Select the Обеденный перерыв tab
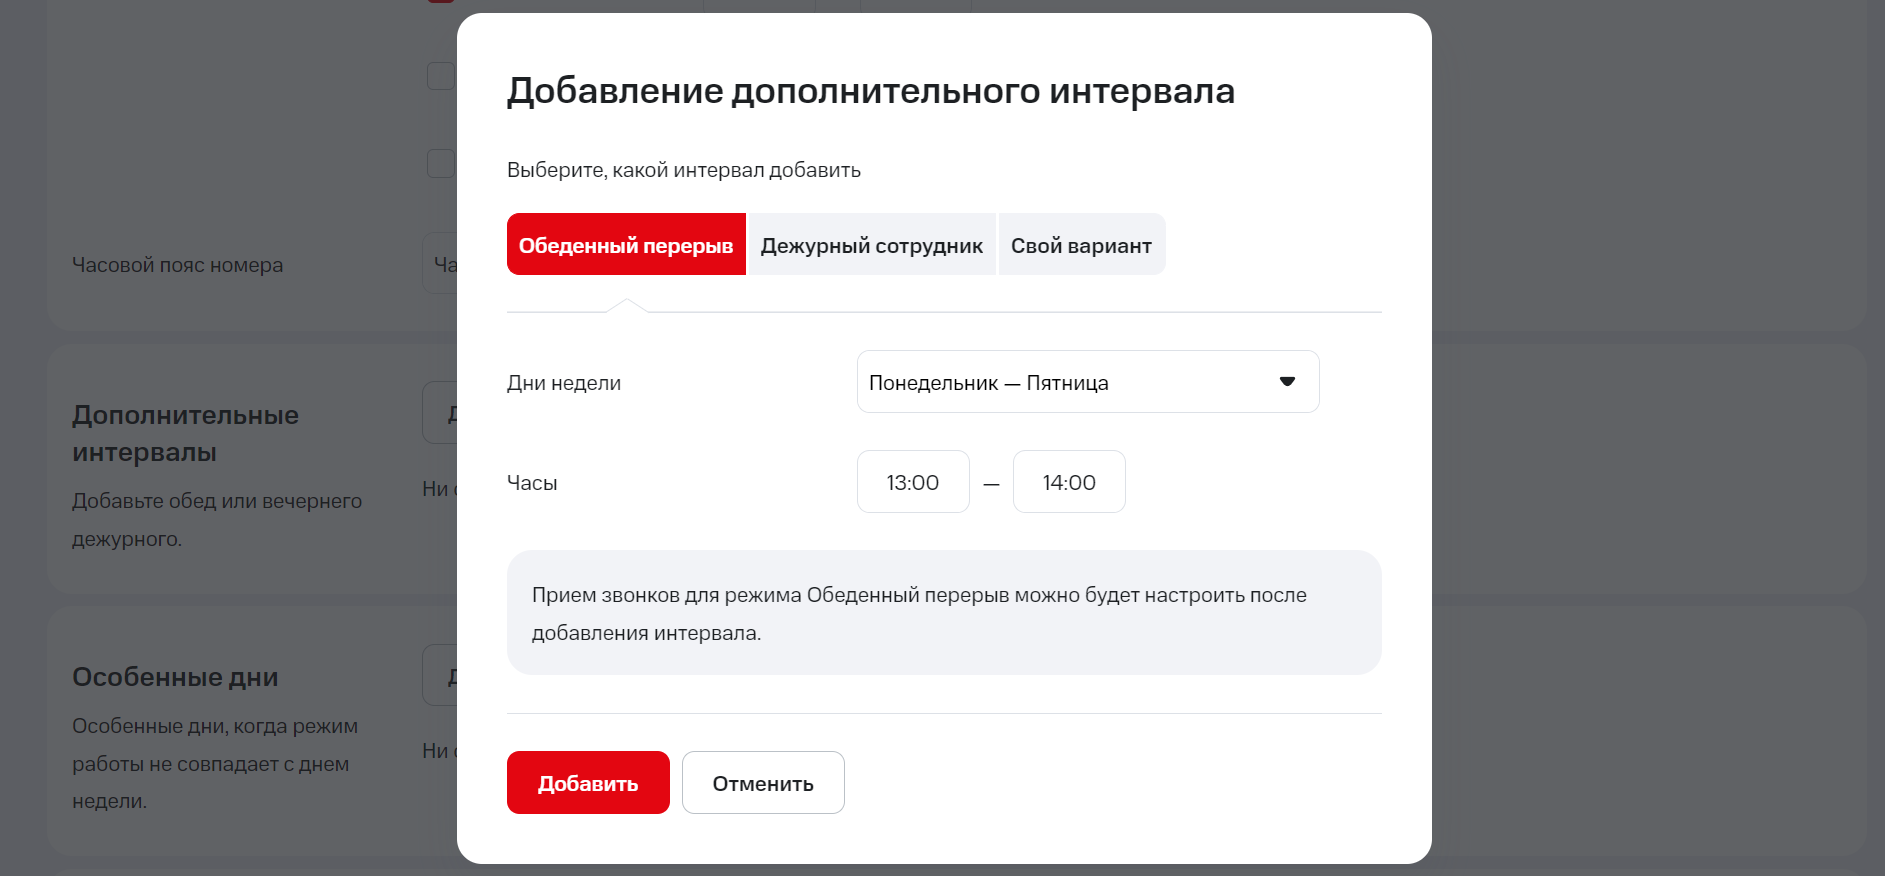This screenshot has width=1885, height=876. click(626, 245)
